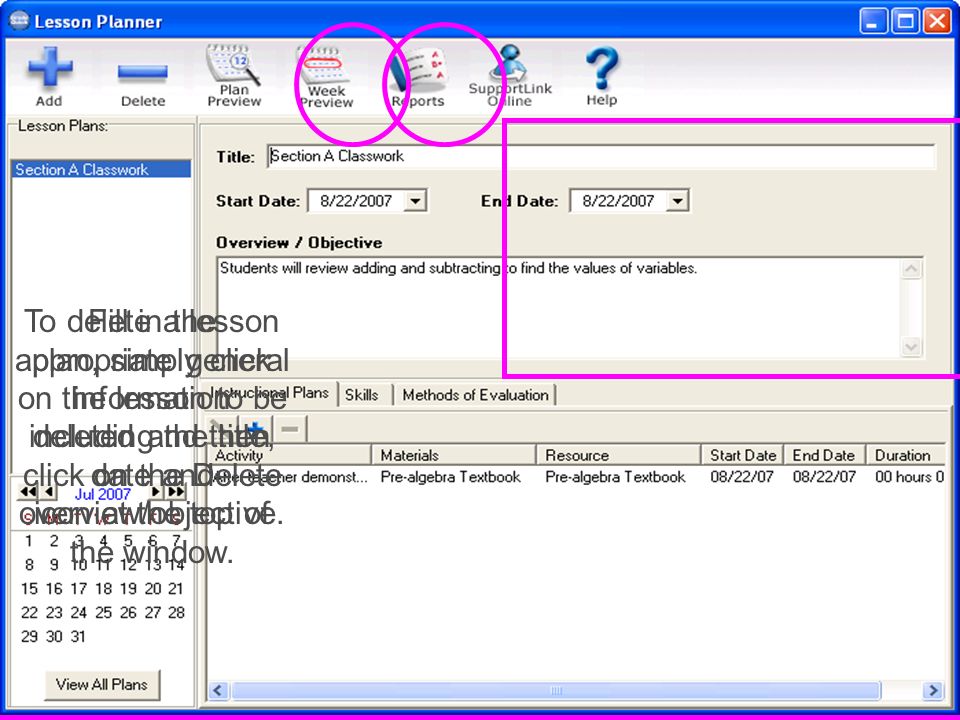
Task: Maximize the Lesson Planner window
Action: pos(905,21)
